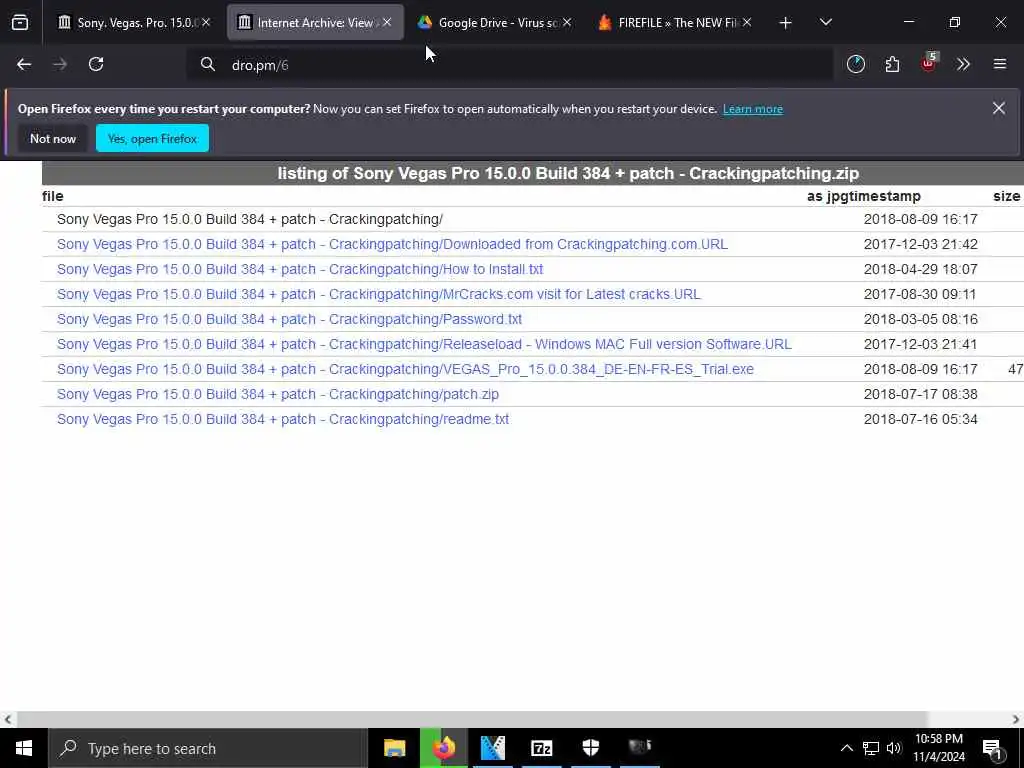Open the circular tracking-protection dashboard icon
1024x768 pixels.
[856, 64]
